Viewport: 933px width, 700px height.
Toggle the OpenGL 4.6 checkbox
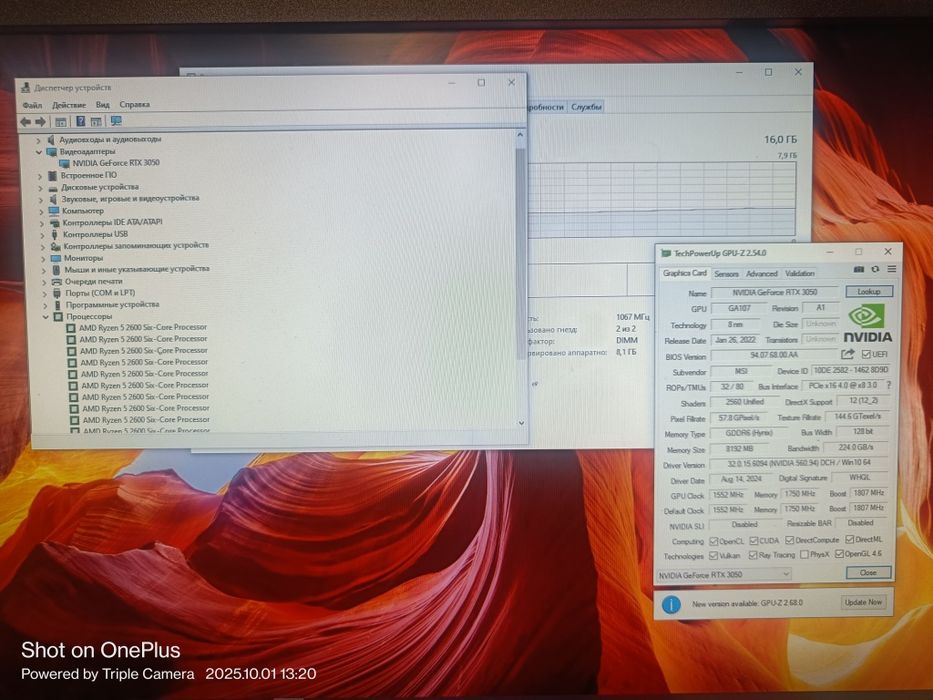[x=839, y=554]
